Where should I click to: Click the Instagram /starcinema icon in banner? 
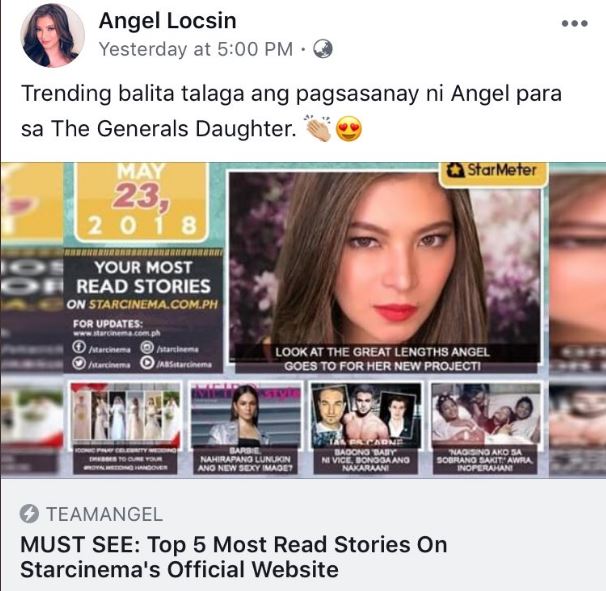tap(147, 347)
